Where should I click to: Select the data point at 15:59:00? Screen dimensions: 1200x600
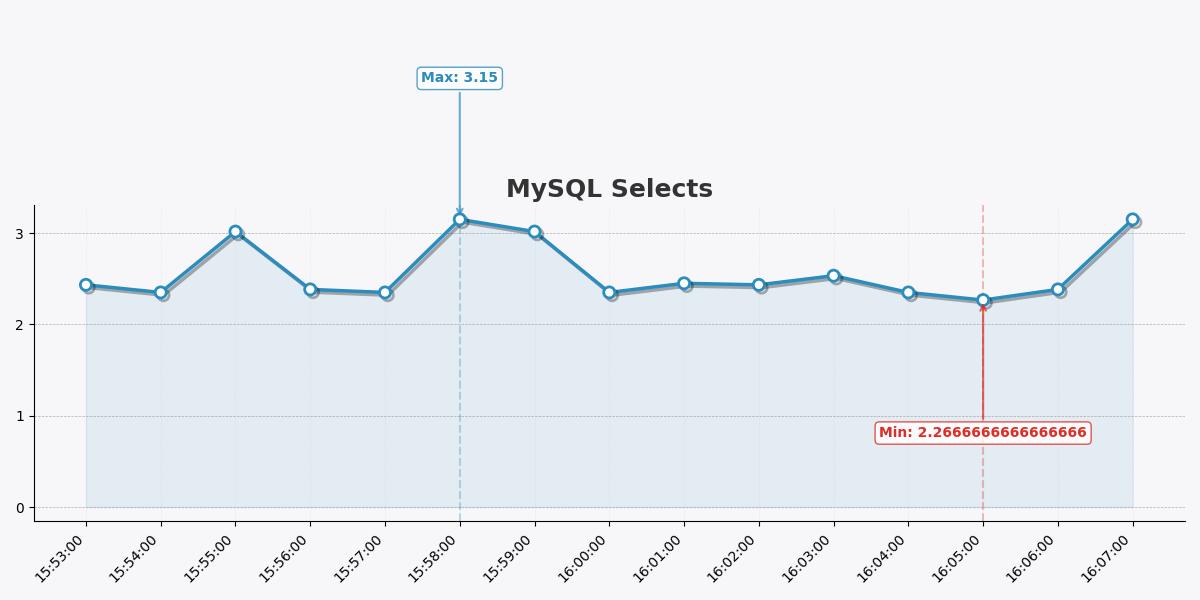click(534, 232)
